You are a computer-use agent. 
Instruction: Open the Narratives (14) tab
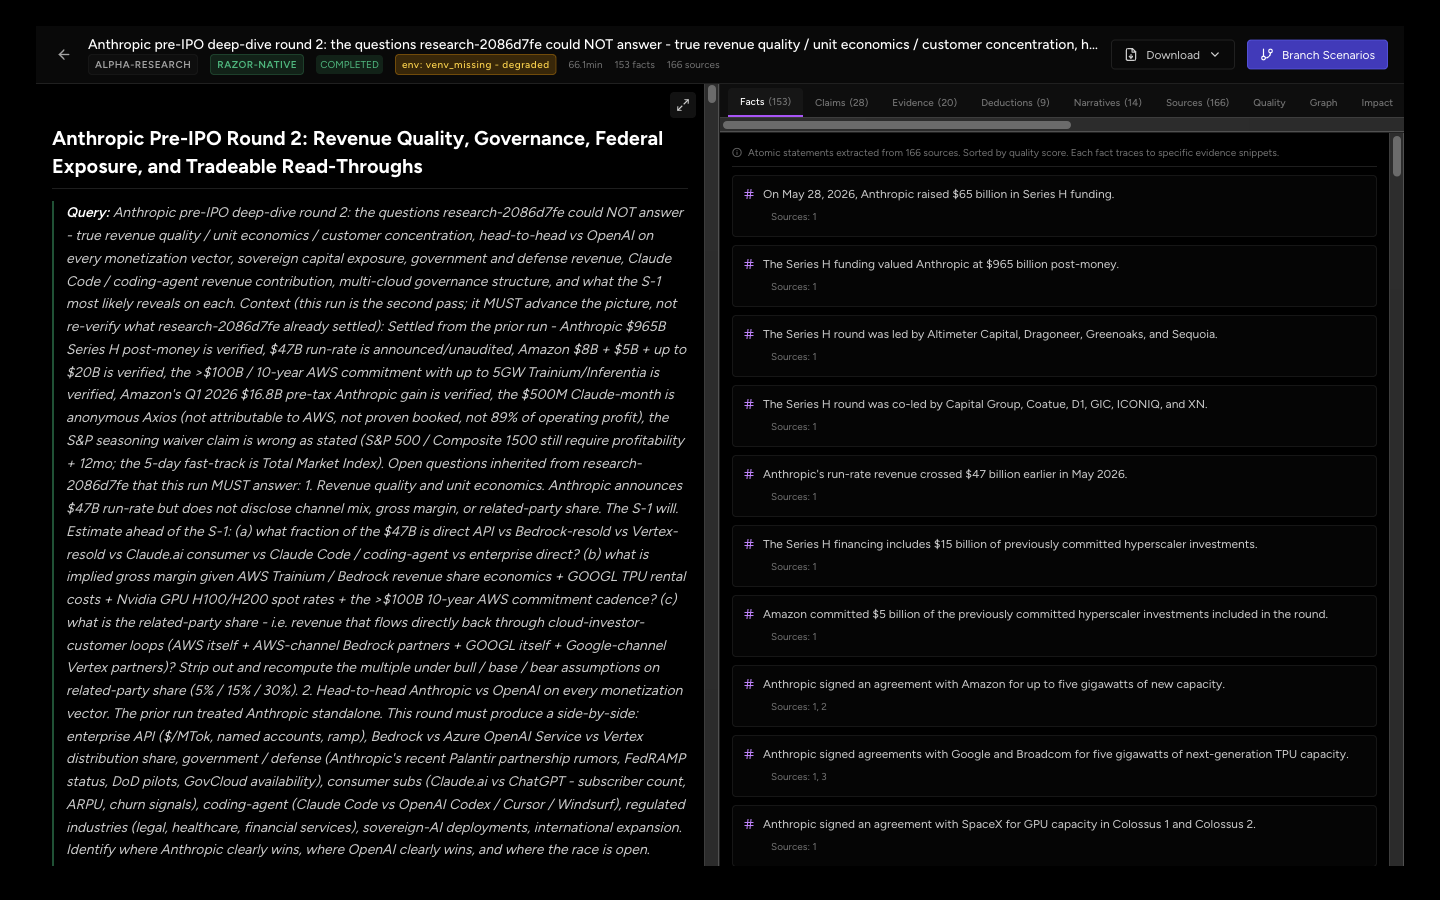pos(1107,103)
